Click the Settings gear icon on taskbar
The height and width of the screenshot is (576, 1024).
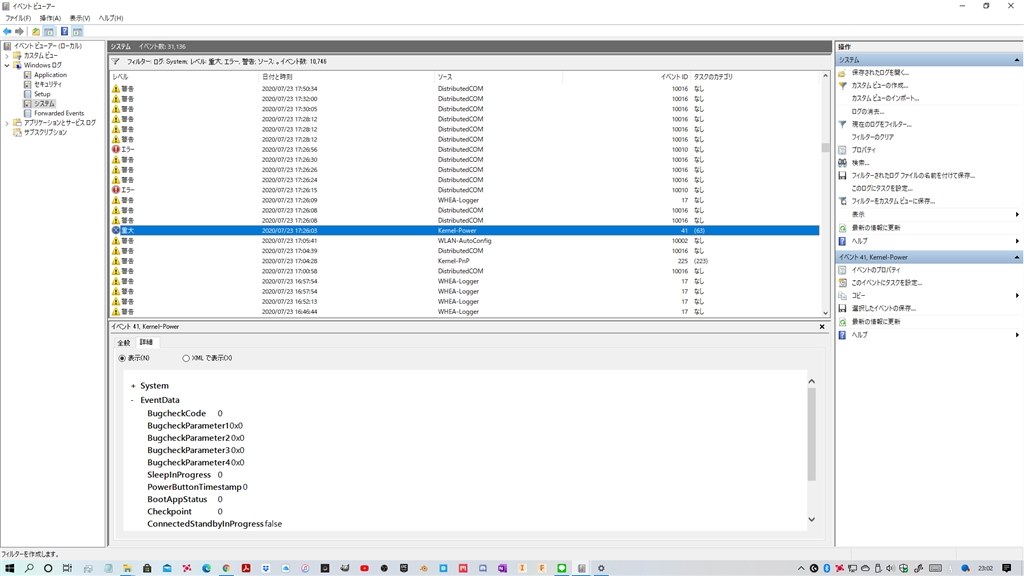coord(601,568)
